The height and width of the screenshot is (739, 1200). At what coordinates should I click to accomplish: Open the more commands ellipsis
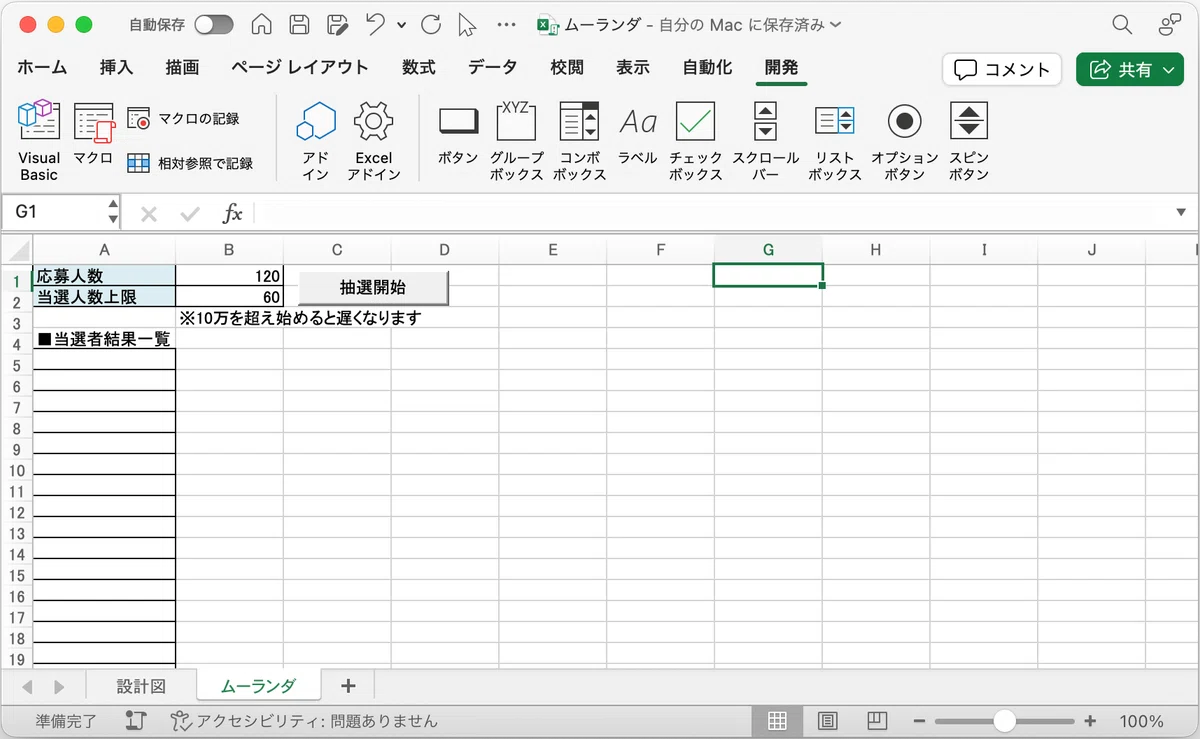point(506,24)
